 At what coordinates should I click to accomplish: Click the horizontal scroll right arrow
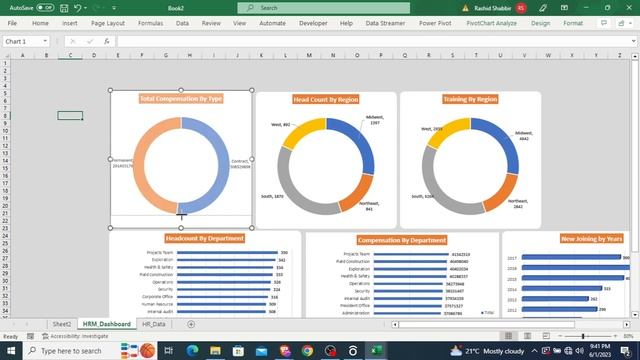pyautogui.click(x=627, y=324)
